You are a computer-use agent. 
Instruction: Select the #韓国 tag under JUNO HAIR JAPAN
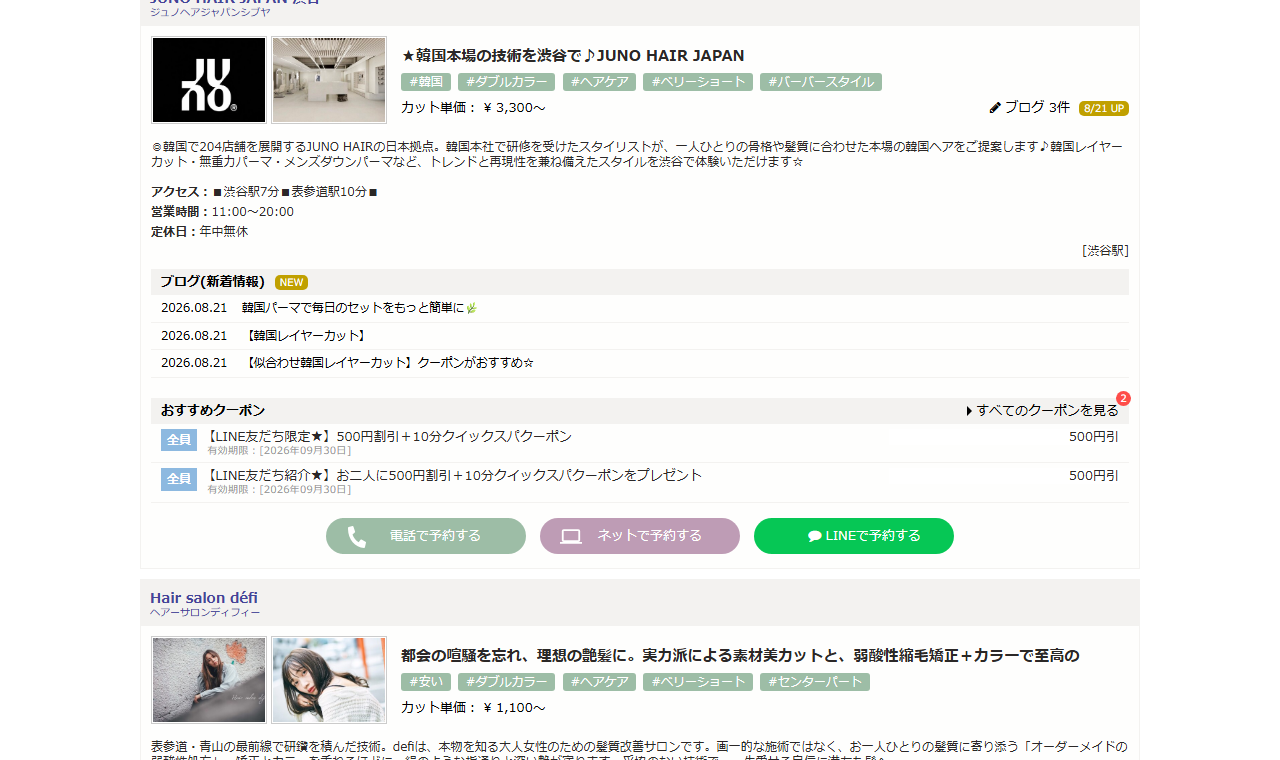point(426,82)
